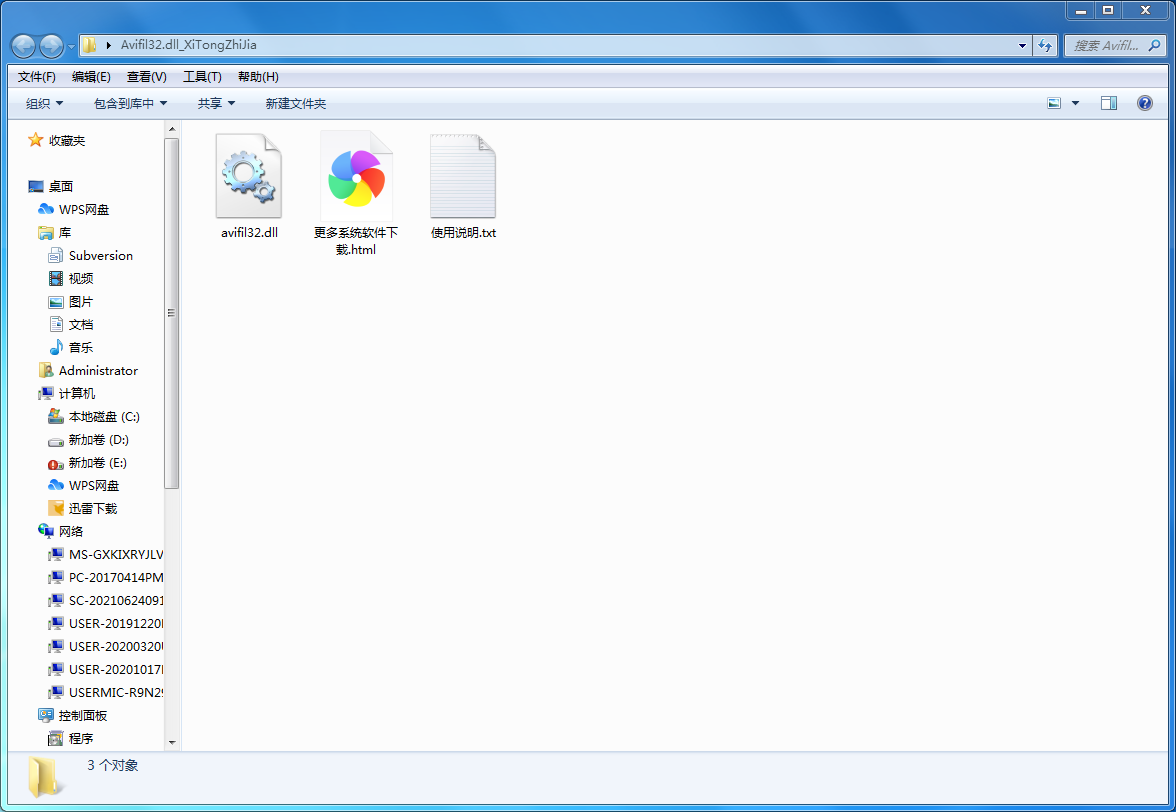Click the avifil32.dll file name label
Viewport: 1176px width, 812px height.
pyautogui.click(x=249, y=232)
